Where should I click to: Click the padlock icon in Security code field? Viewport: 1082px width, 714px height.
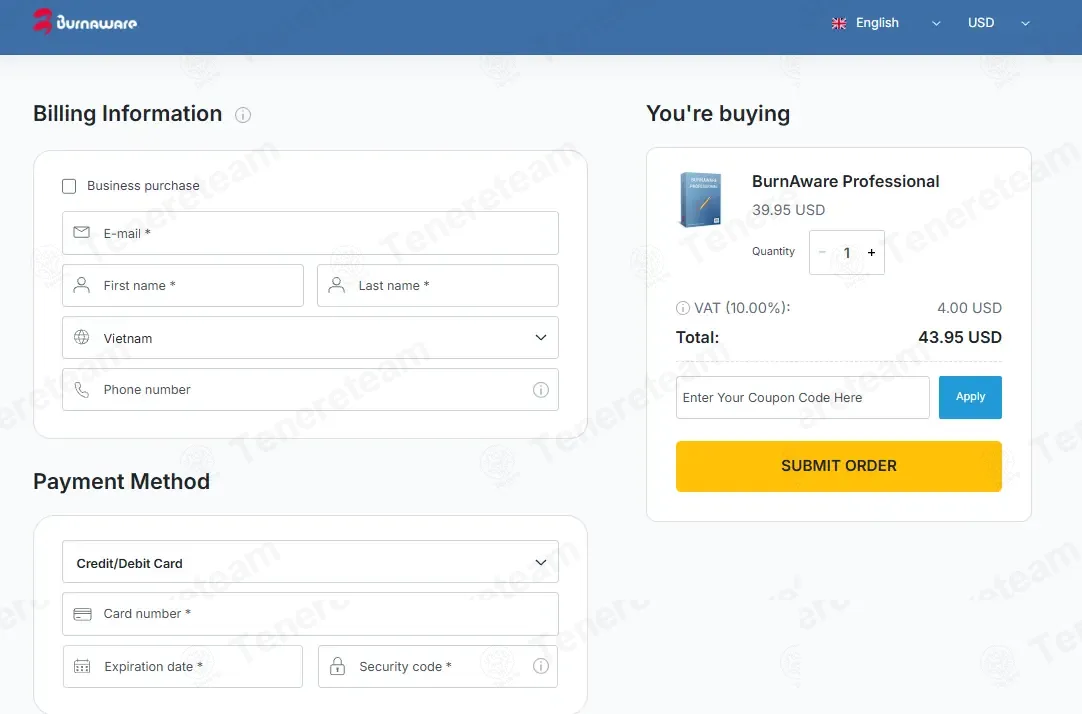pos(337,666)
